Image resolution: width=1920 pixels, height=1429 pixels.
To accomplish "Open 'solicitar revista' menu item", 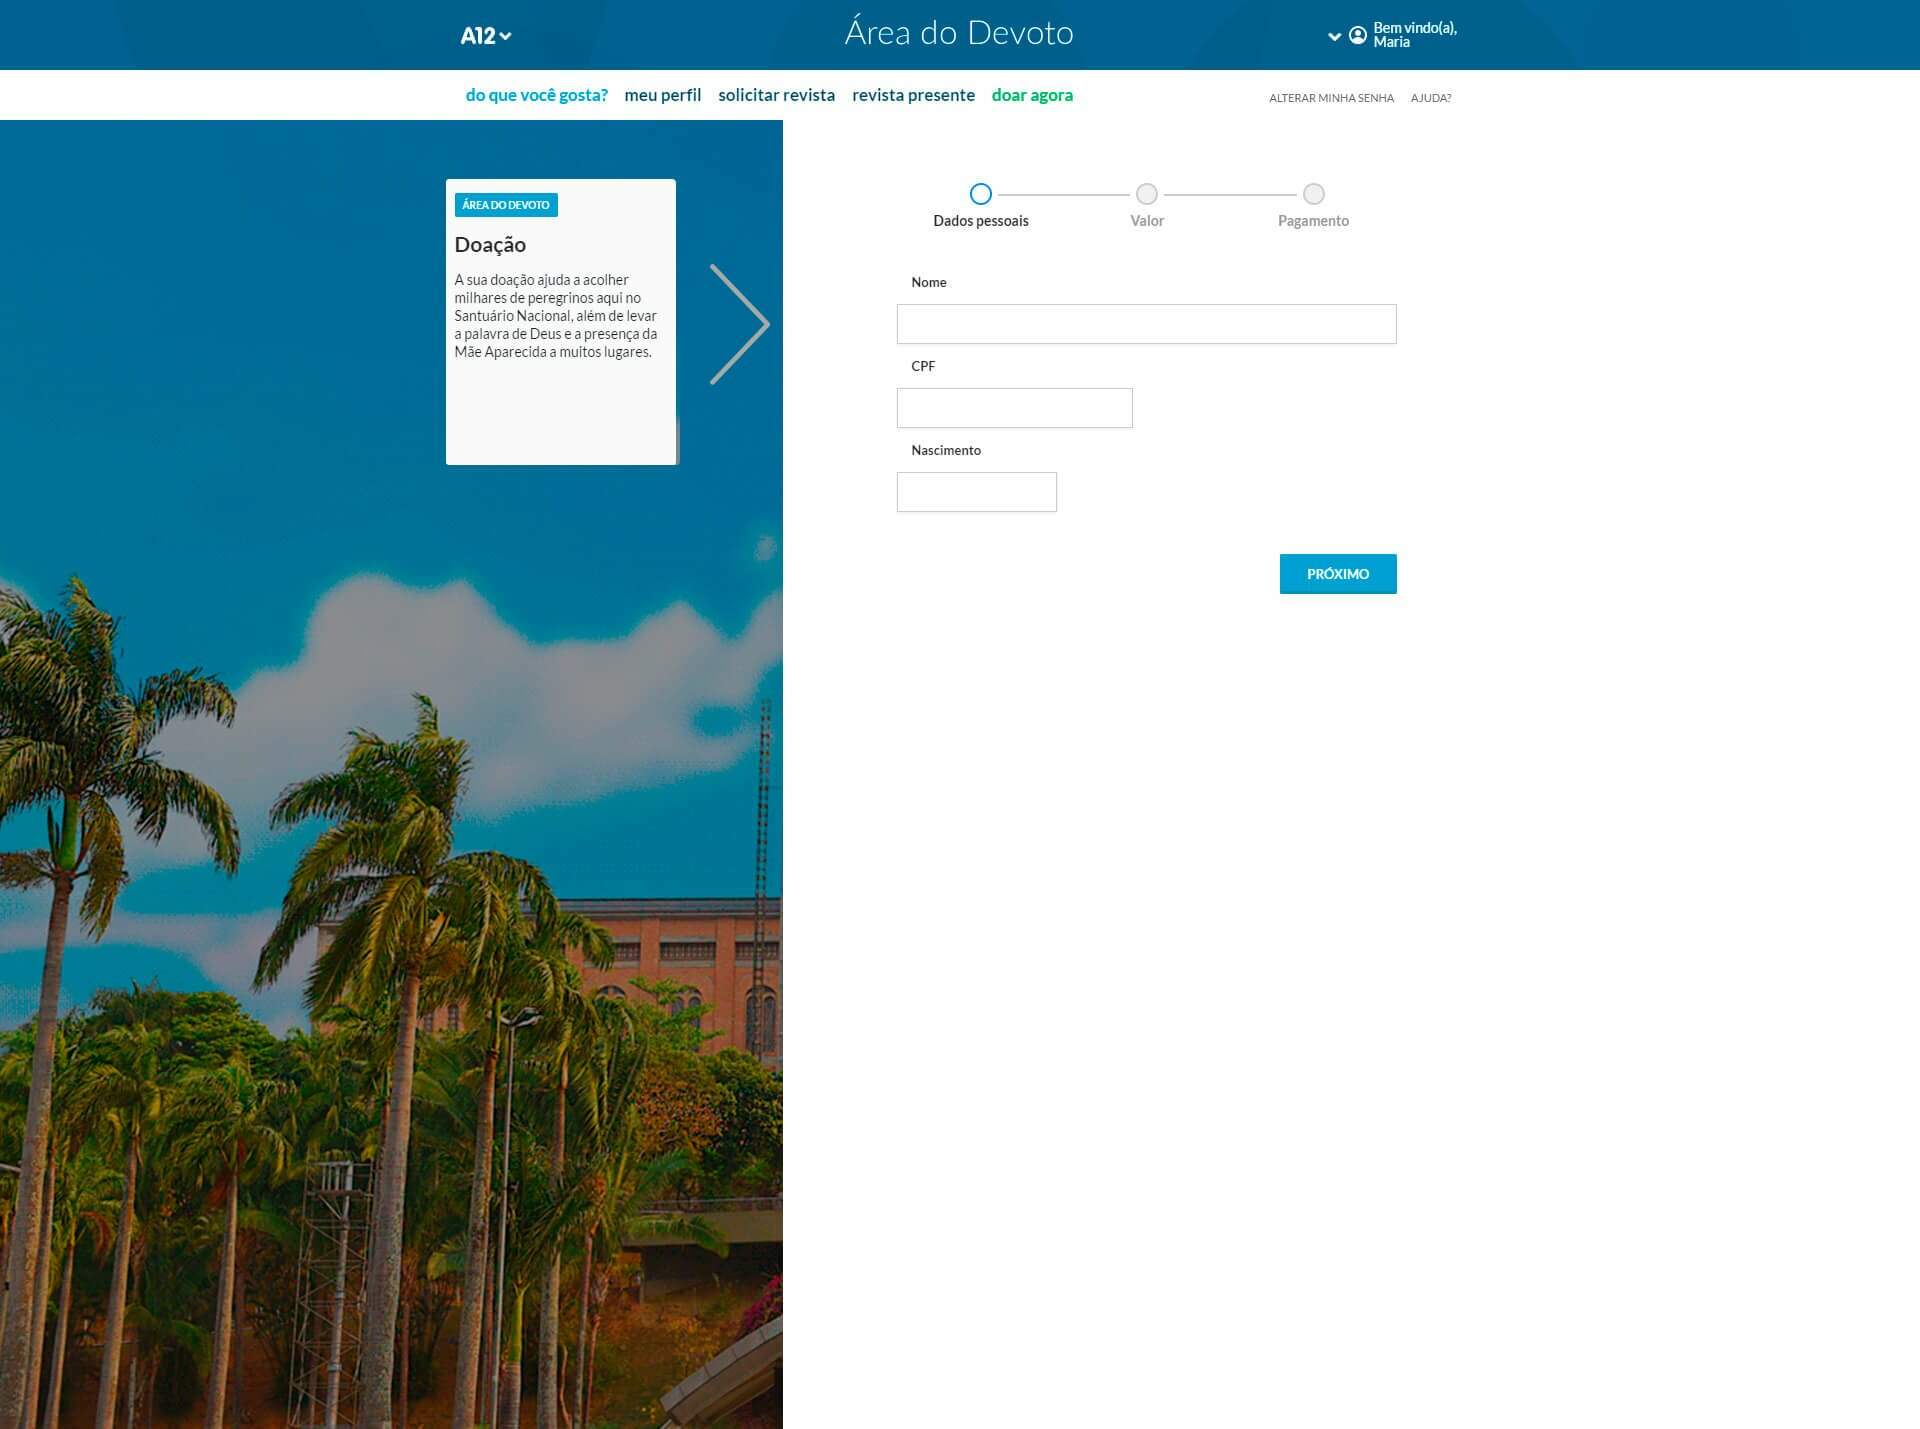I will point(776,95).
